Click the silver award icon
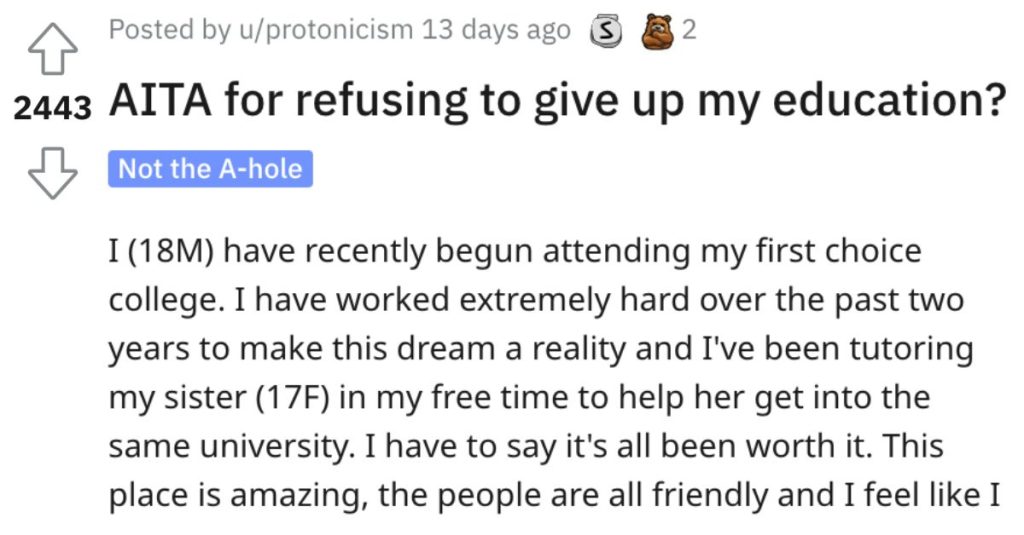 tap(606, 31)
